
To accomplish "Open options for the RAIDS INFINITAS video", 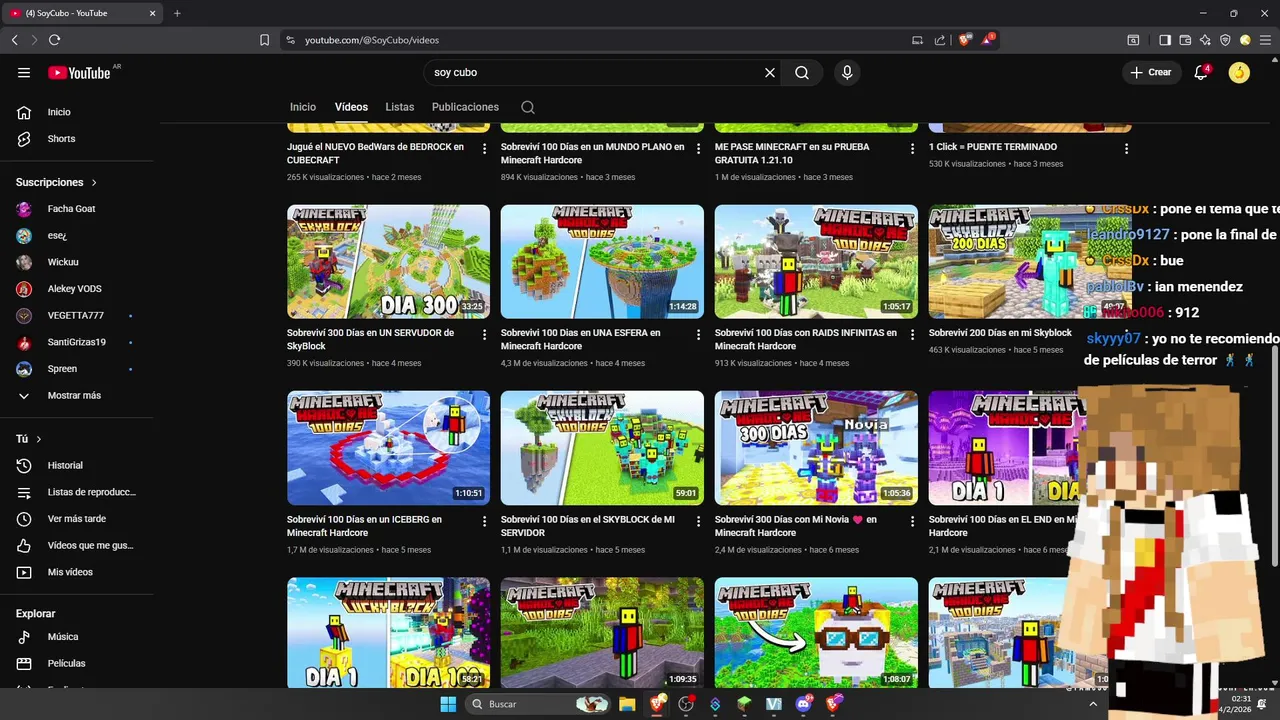I will (x=912, y=334).
